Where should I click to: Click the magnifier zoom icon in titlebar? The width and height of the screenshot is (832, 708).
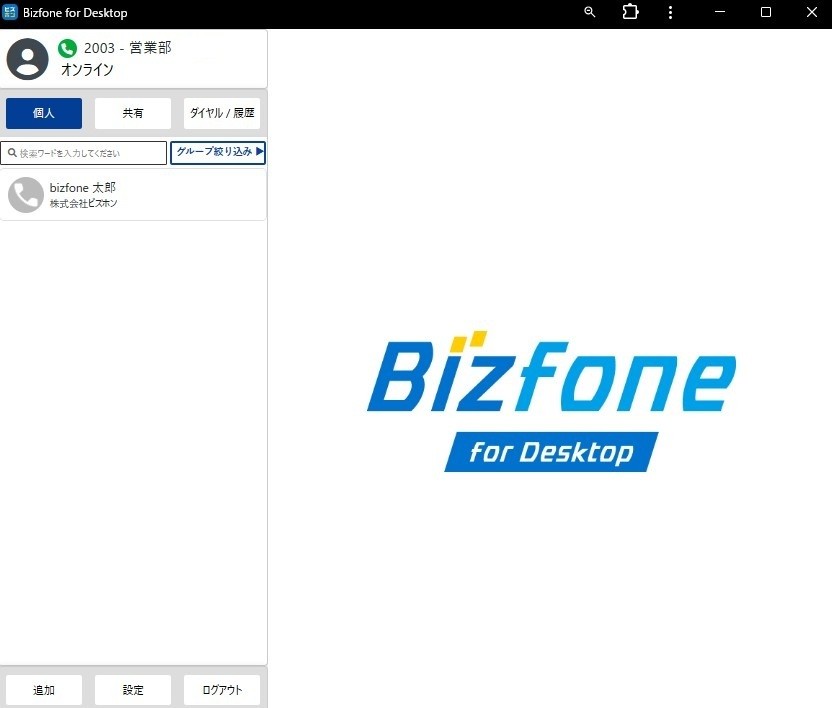tap(589, 12)
